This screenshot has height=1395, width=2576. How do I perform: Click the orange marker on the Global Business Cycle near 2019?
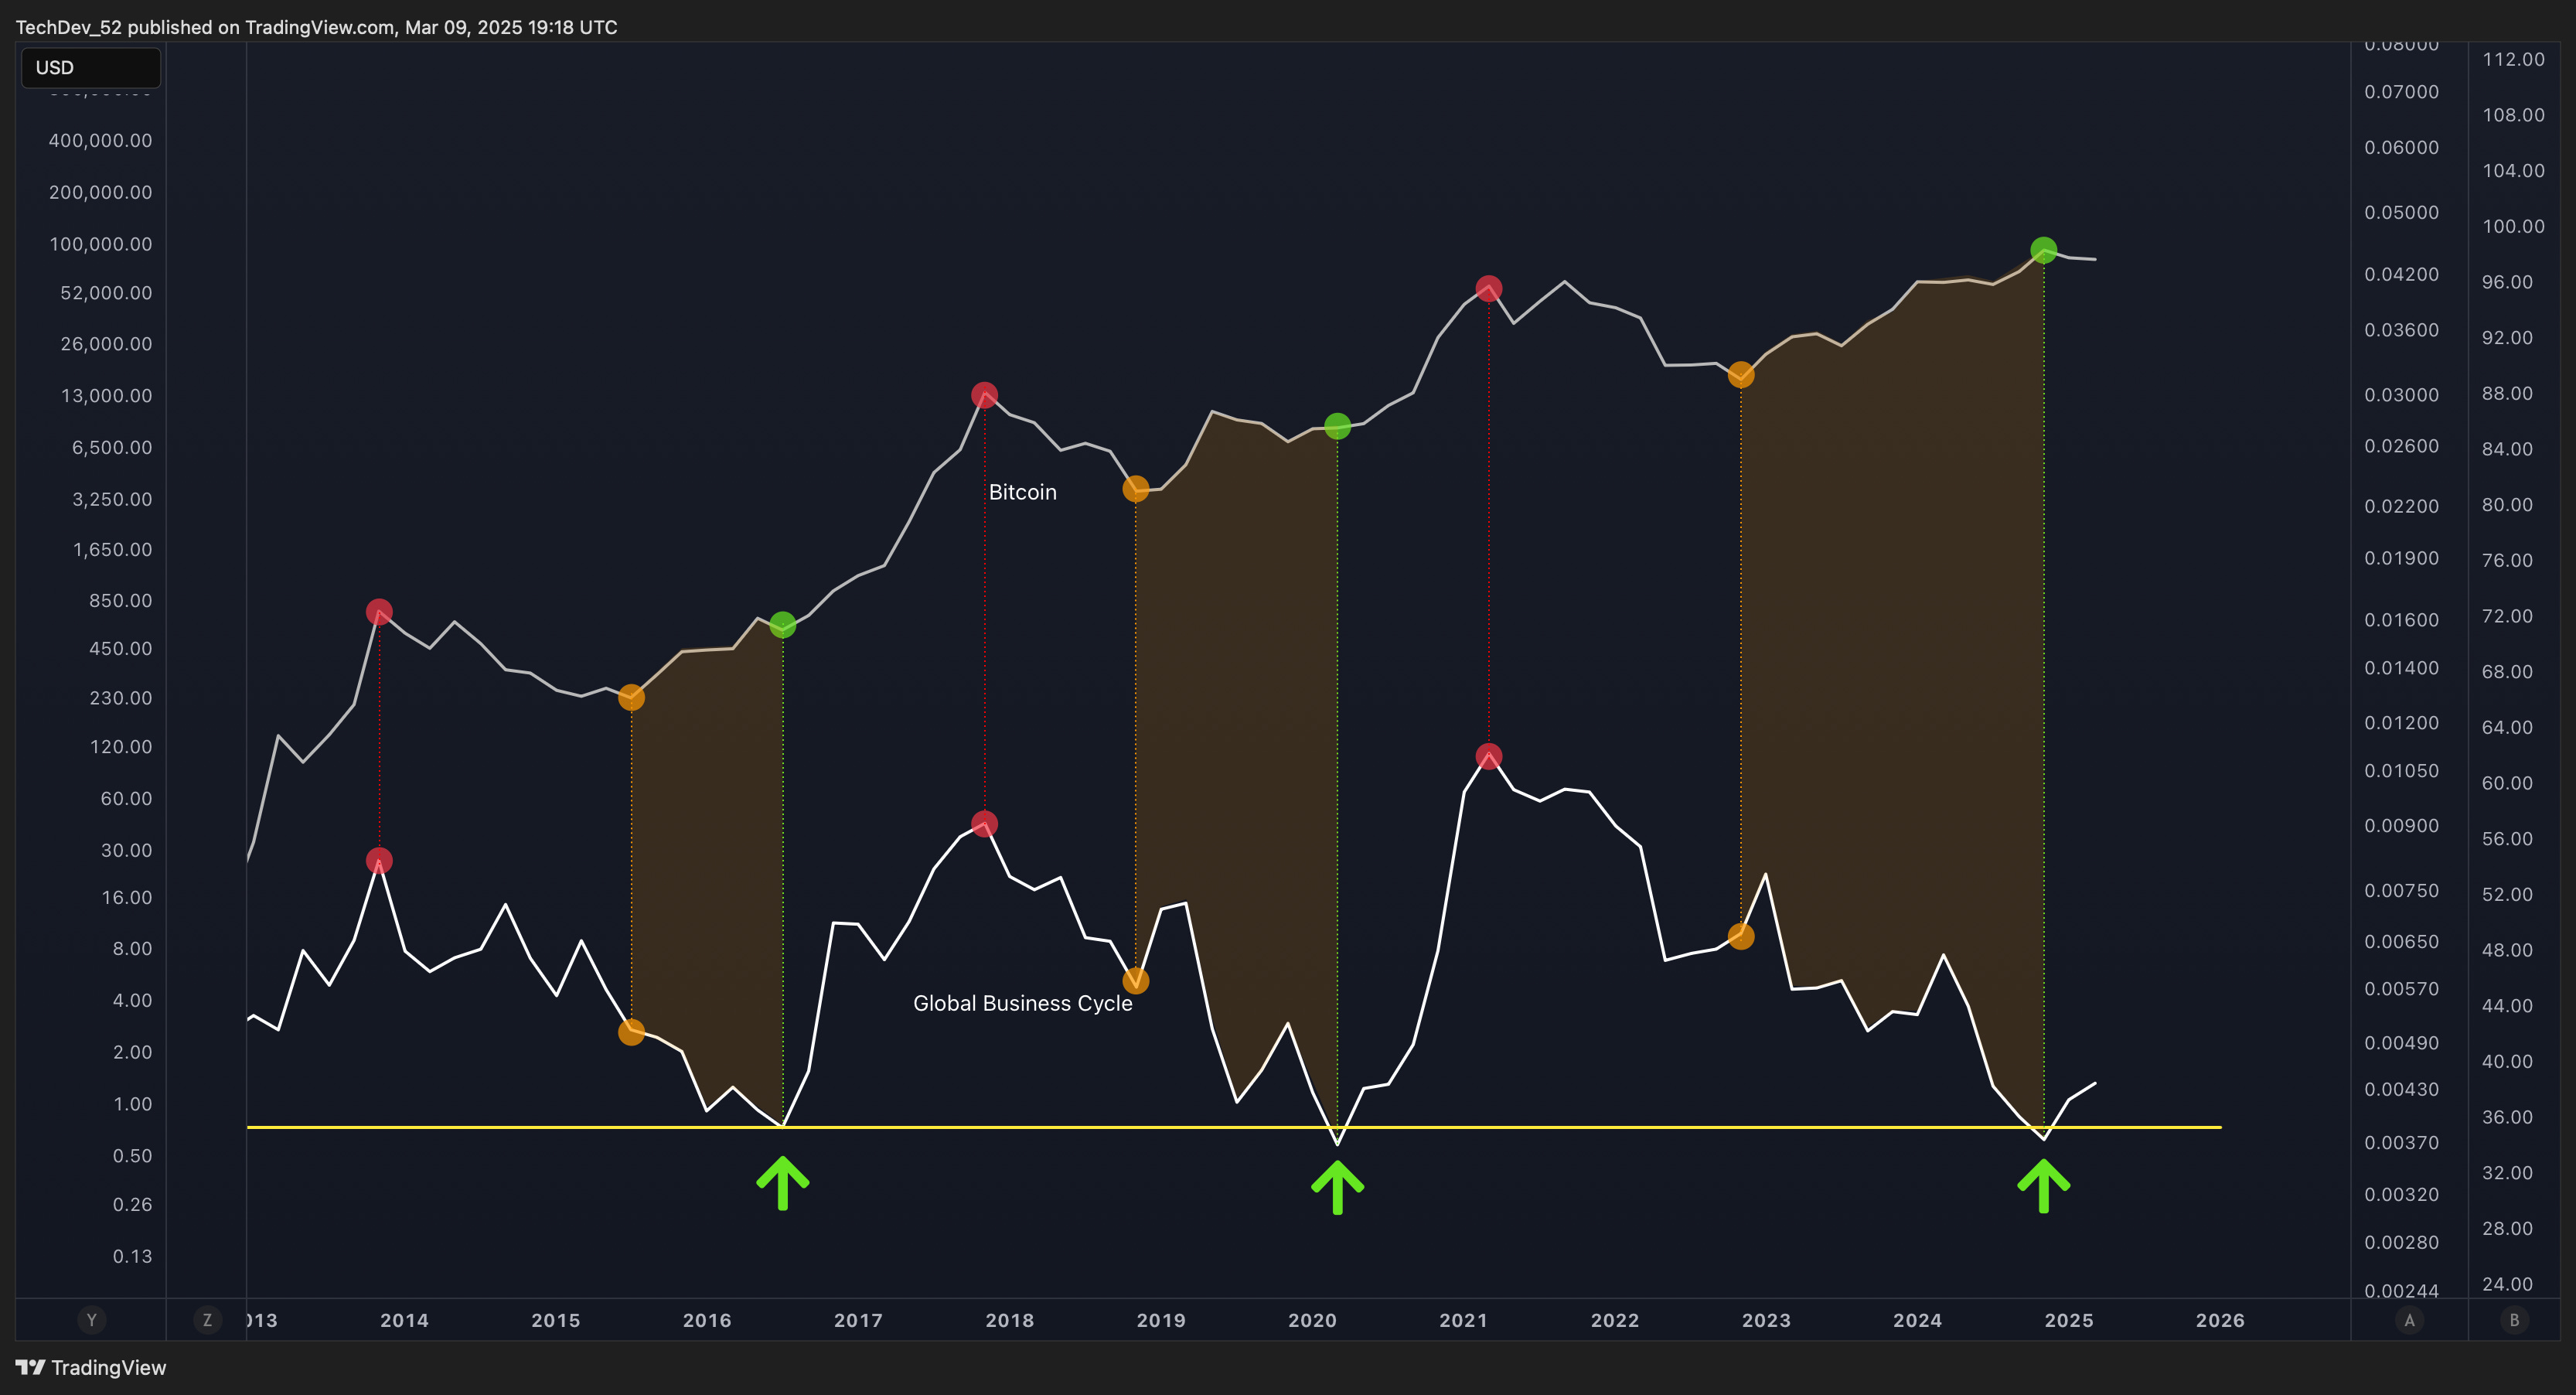[x=1136, y=982]
